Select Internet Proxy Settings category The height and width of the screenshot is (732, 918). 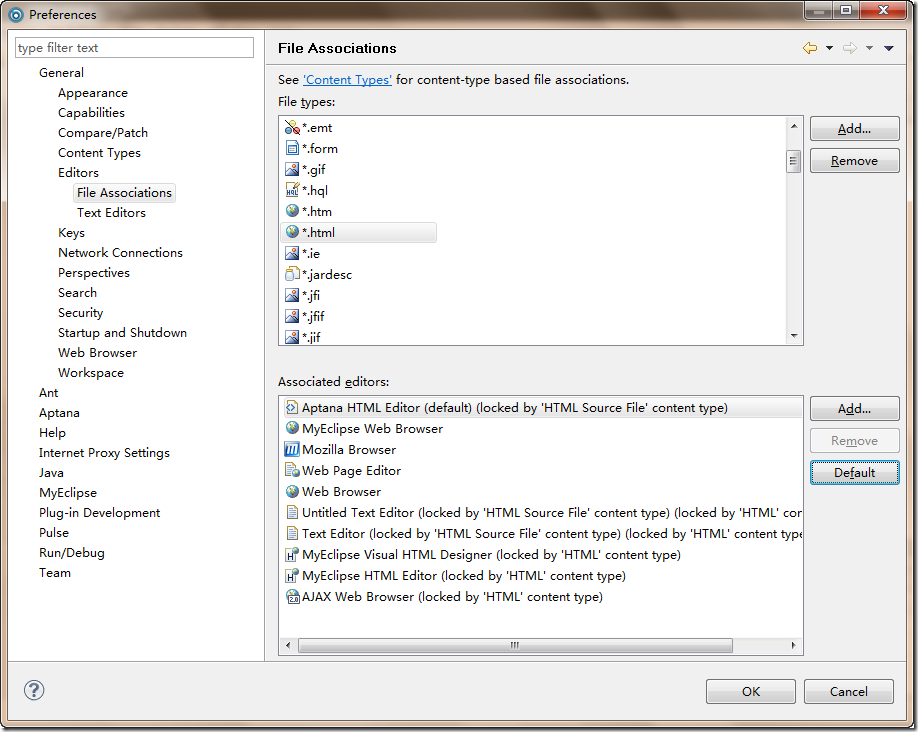coord(104,453)
